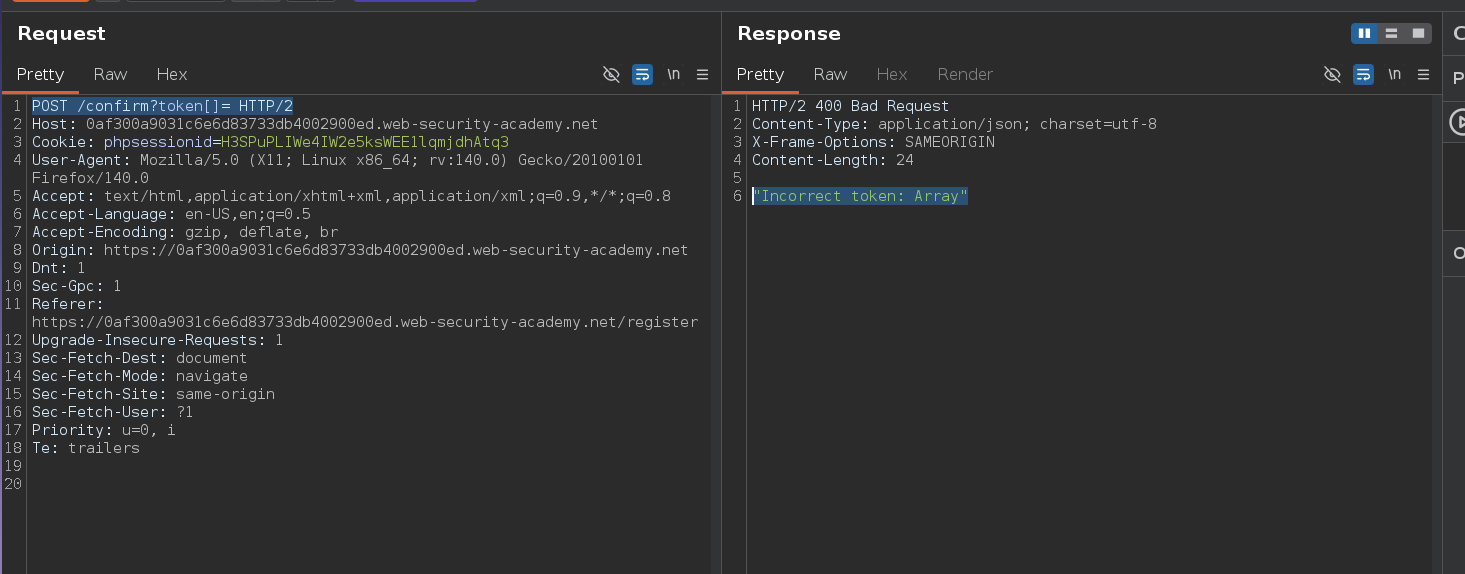This screenshot has height=574, width=1465.
Task: Click the Accept: text/html header line
Action: coord(351,196)
